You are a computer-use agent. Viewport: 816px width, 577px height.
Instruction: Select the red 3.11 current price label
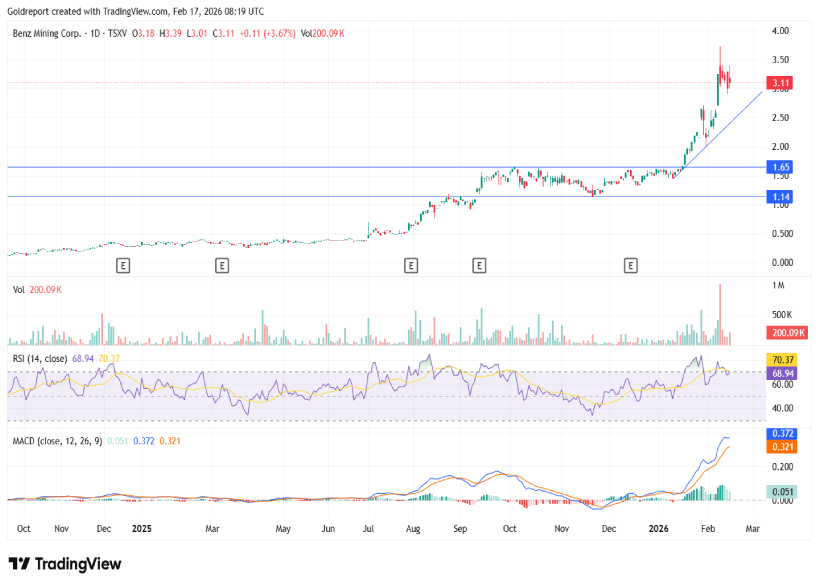coord(781,82)
